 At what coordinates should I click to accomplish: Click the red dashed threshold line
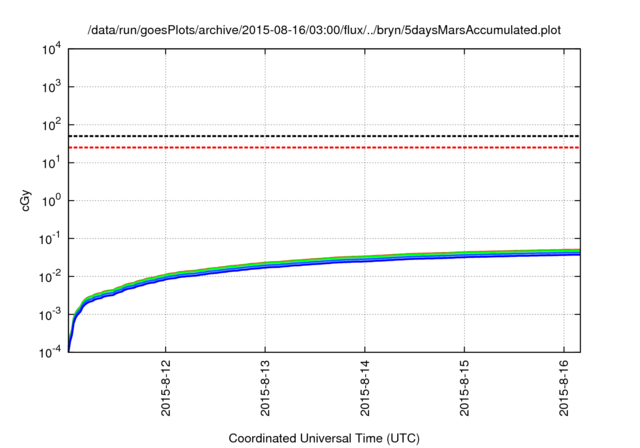pyautogui.click(x=324, y=147)
